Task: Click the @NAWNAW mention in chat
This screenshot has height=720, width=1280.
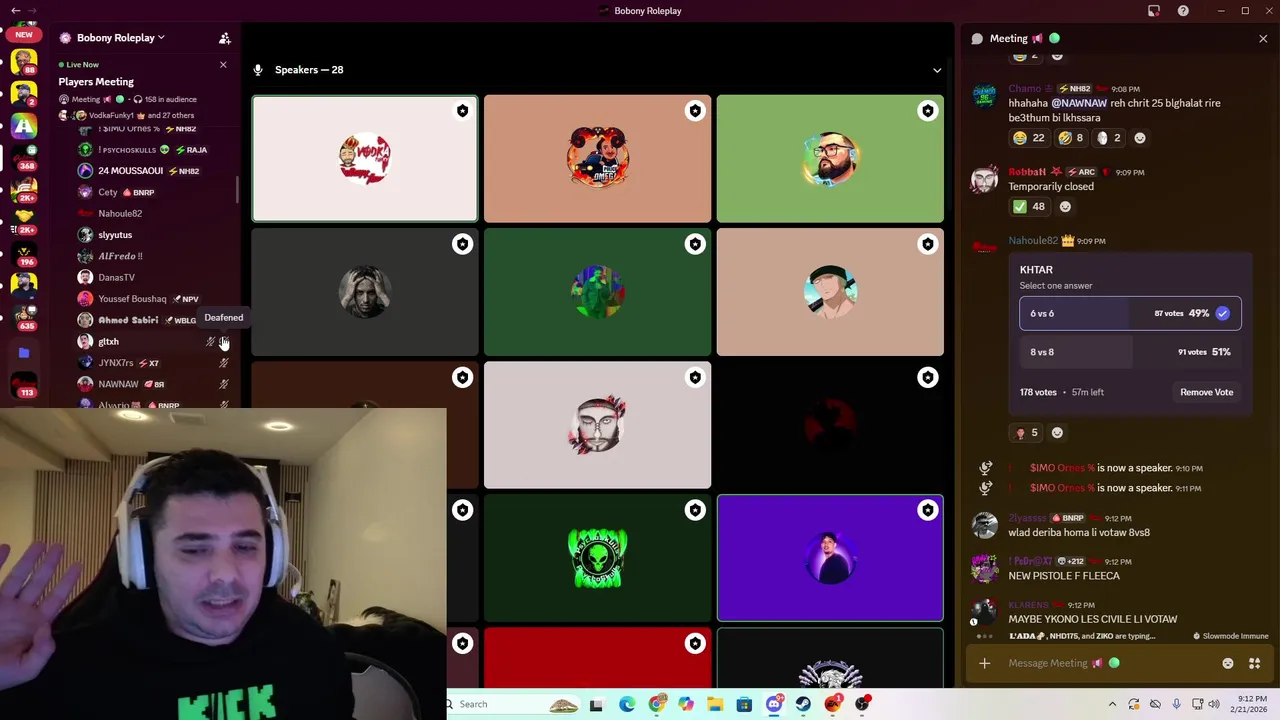Action: click(x=1079, y=103)
